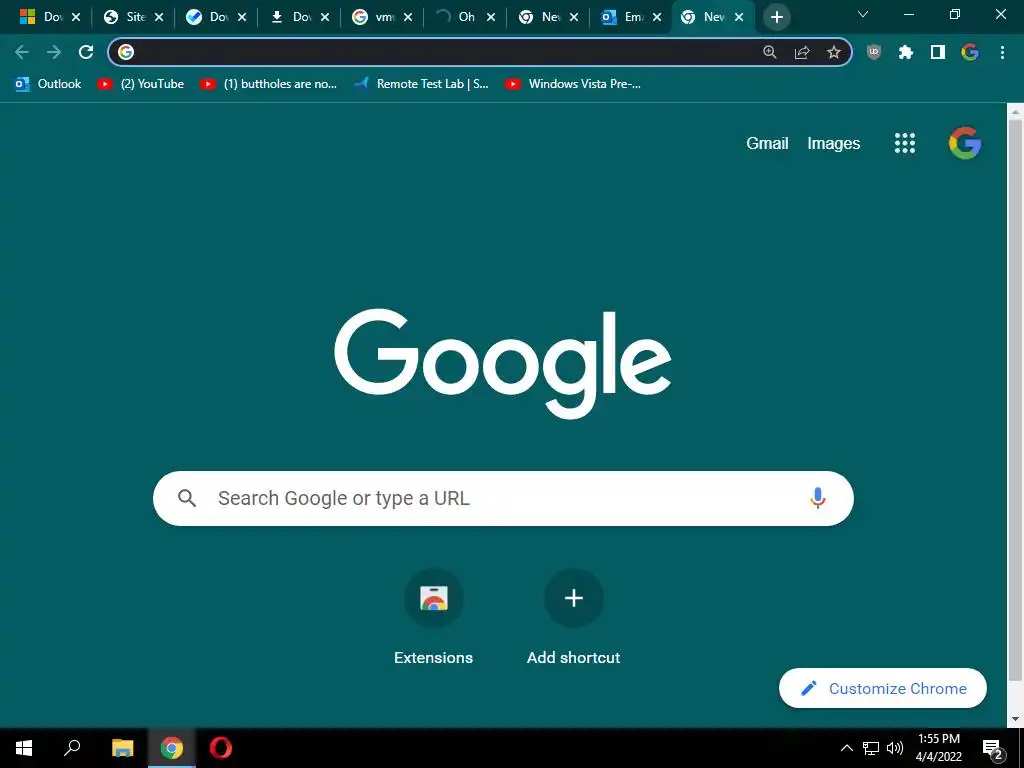Close the Outlook 'Em' tab
This screenshot has height=768, width=1024.
click(656, 17)
